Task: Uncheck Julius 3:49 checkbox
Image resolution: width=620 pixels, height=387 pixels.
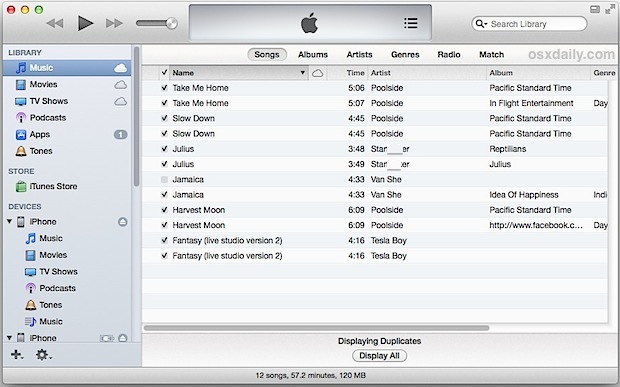Action: pos(164,164)
